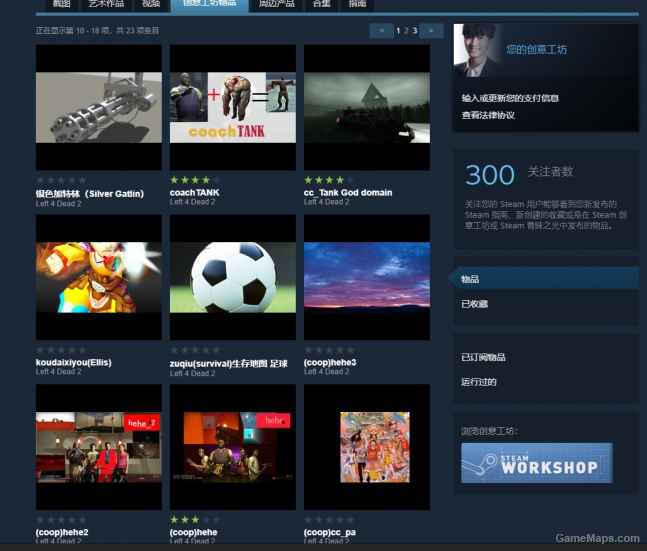The width and height of the screenshot is (647, 551).
Task: Click the empty star rating of Silver Gatlin
Action: (x=61, y=180)
